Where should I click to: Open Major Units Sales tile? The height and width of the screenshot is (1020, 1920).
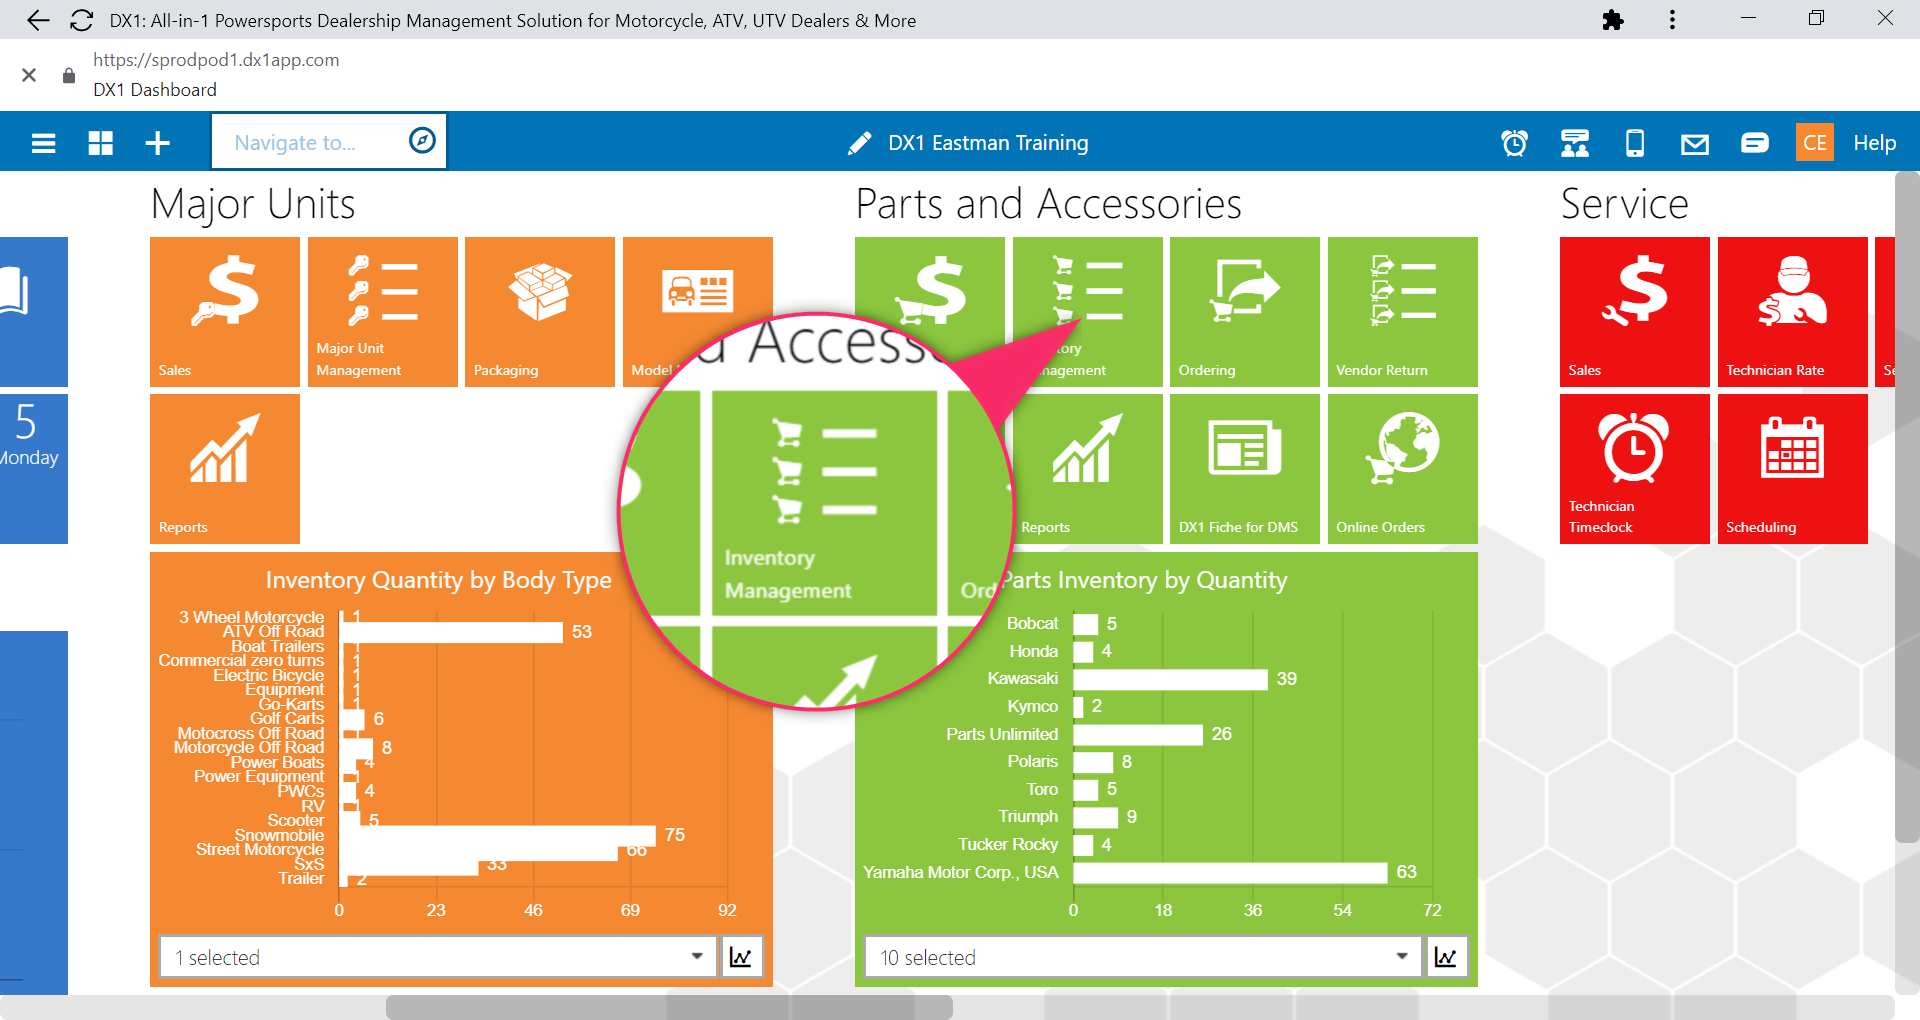point(225,312)
